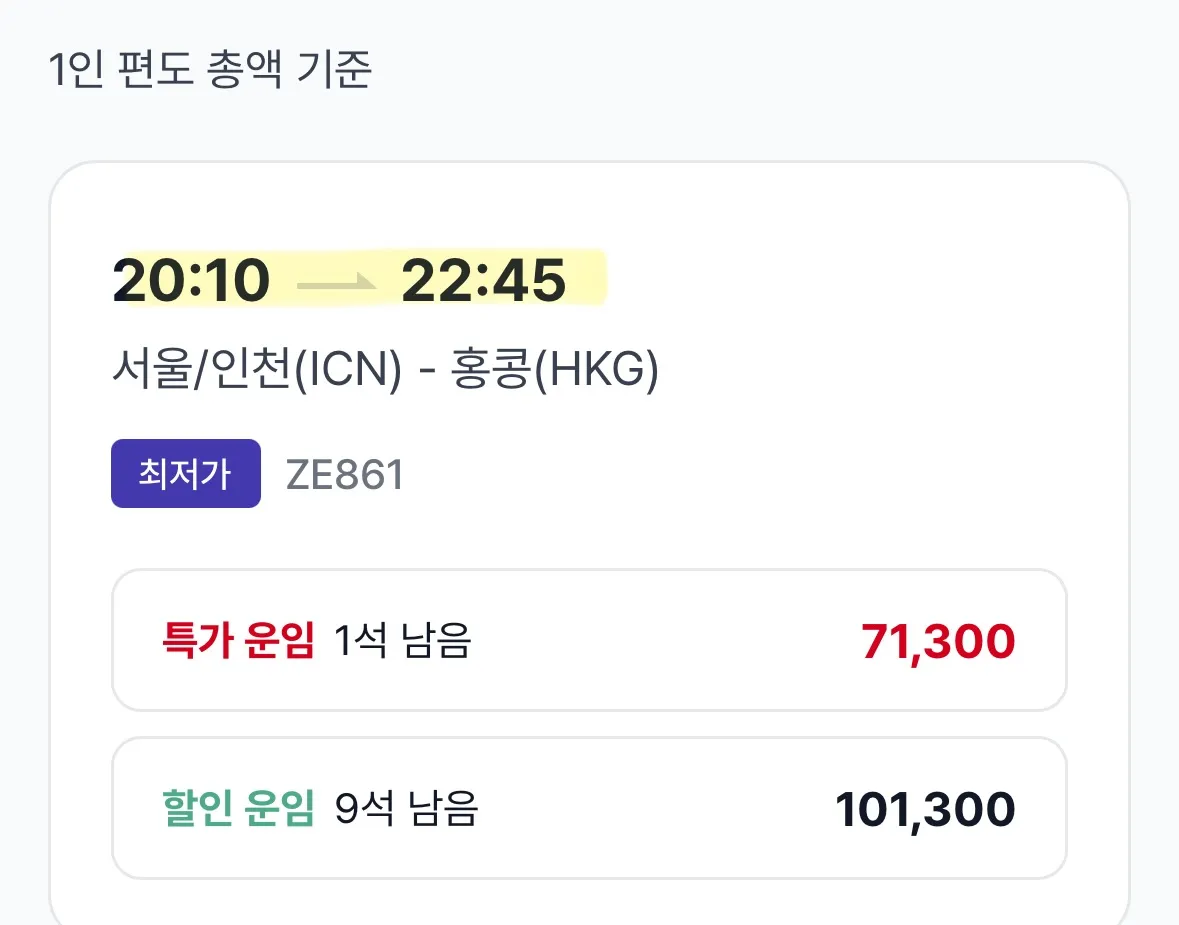
Task: Click the red 71,300 price
Action: pos(938,641)
